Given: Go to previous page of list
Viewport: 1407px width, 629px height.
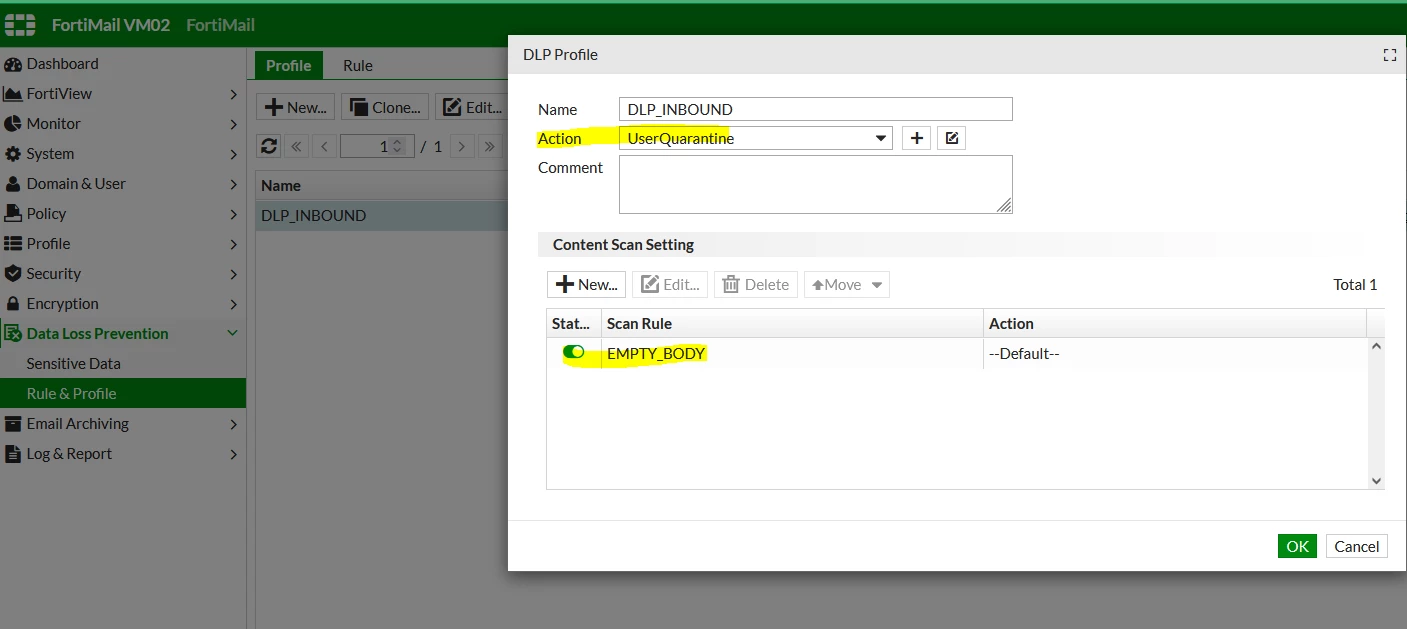Looking at the screenshot, I should (x=324, y=146).
